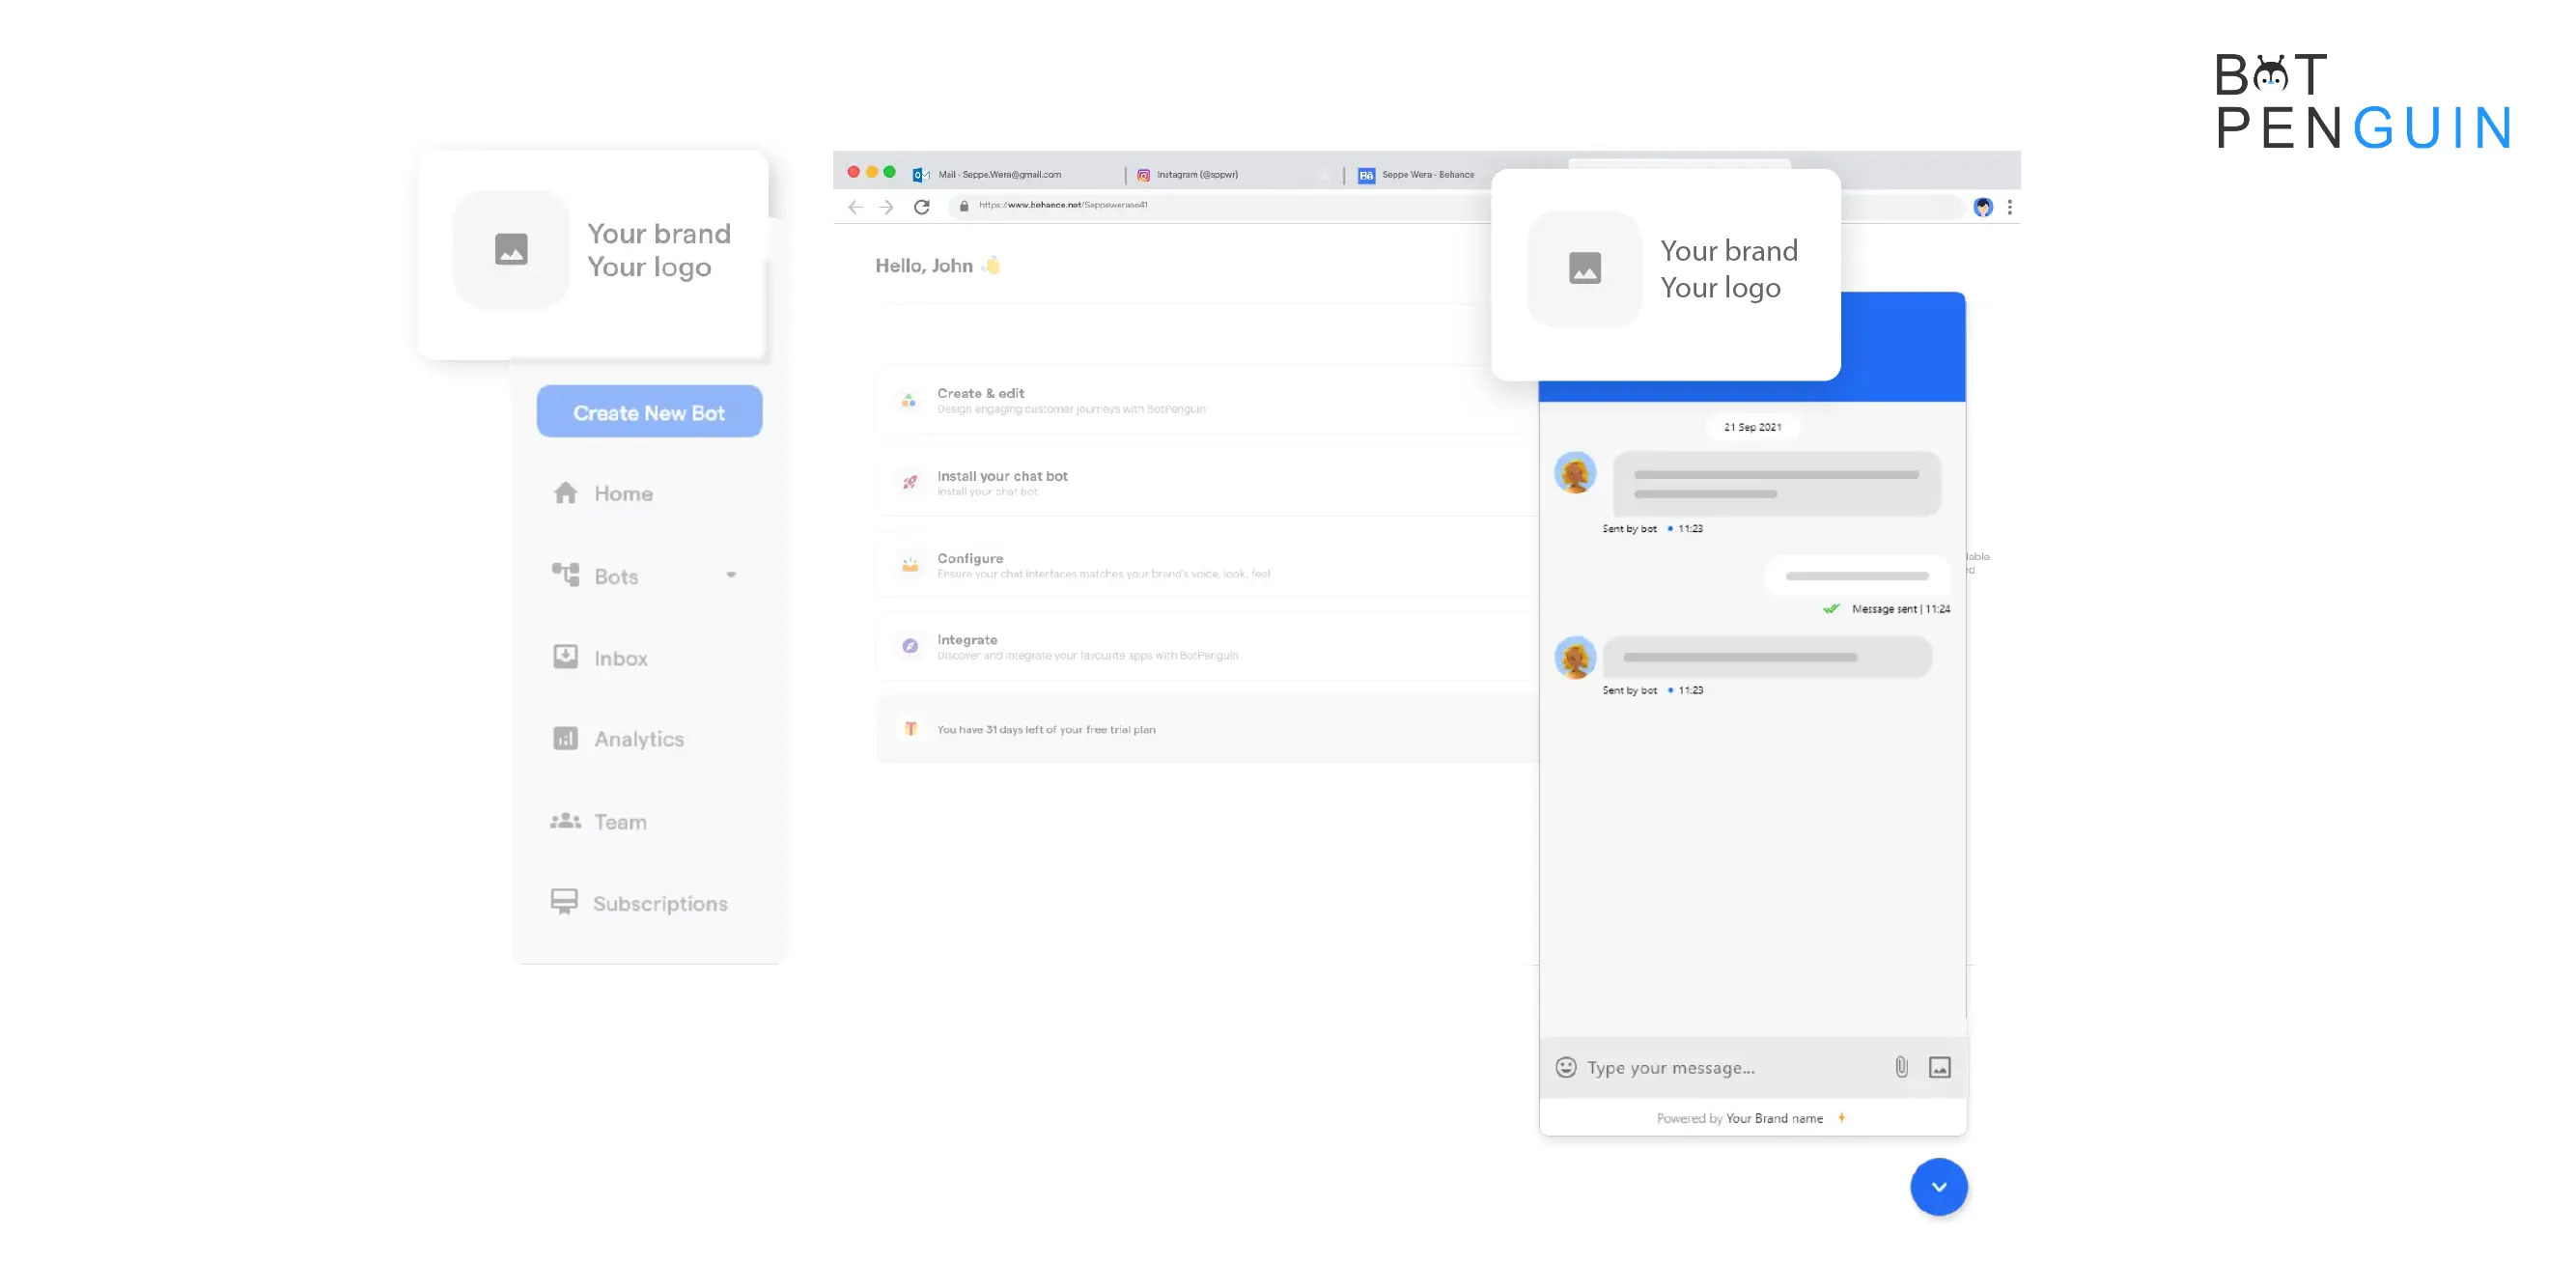Click the image upload icon in chat

[1941, 1067]
